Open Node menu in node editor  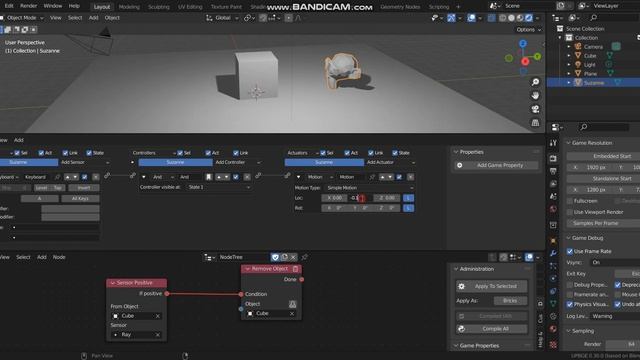coord(59,257)
